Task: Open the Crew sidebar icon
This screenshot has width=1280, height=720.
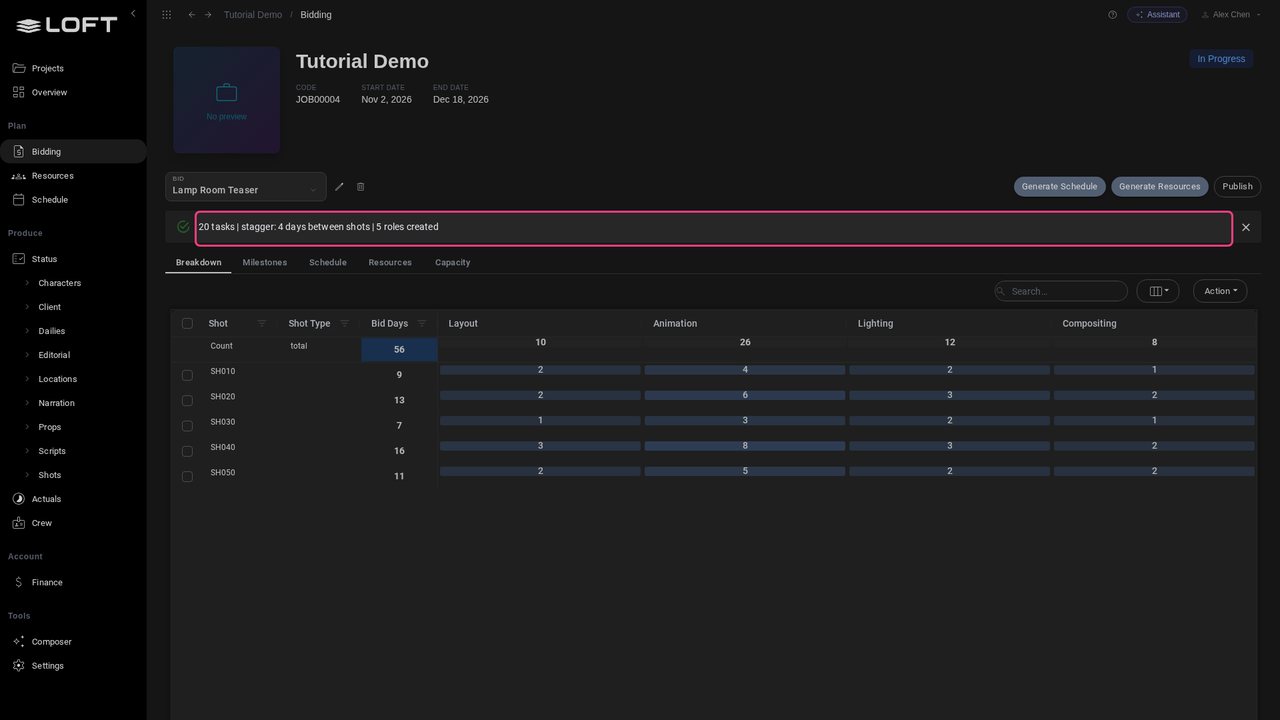Action: coord(18,523)
